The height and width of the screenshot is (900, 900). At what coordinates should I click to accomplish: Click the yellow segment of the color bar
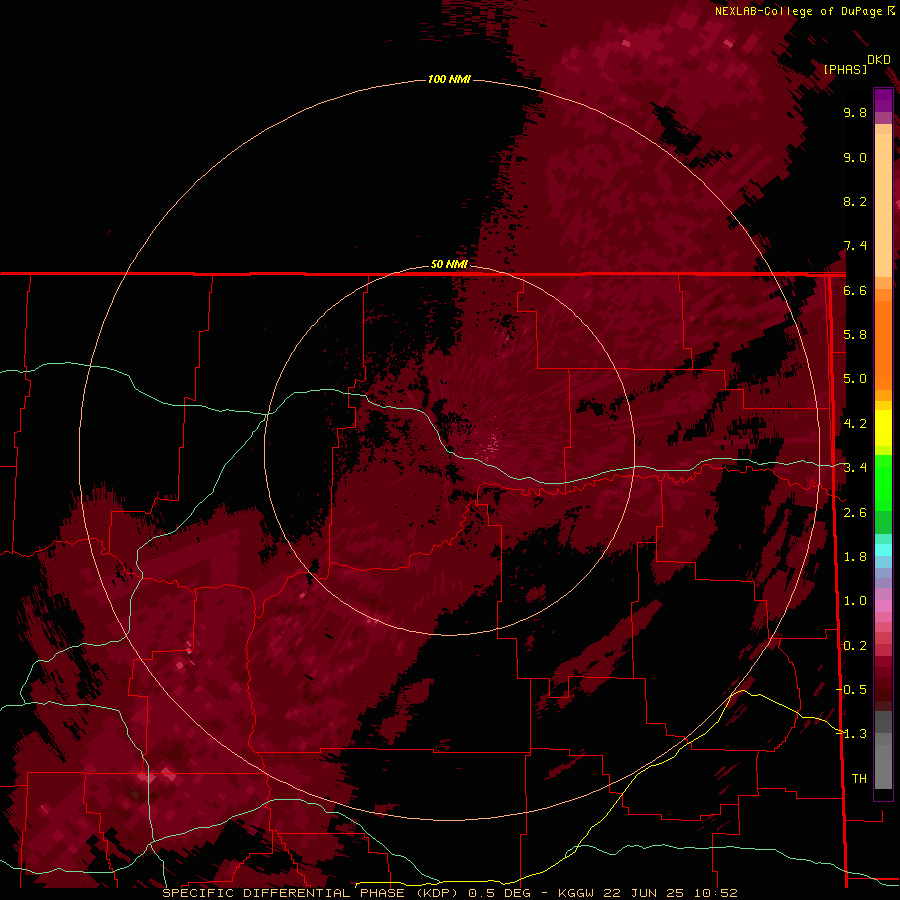(883, 428)
